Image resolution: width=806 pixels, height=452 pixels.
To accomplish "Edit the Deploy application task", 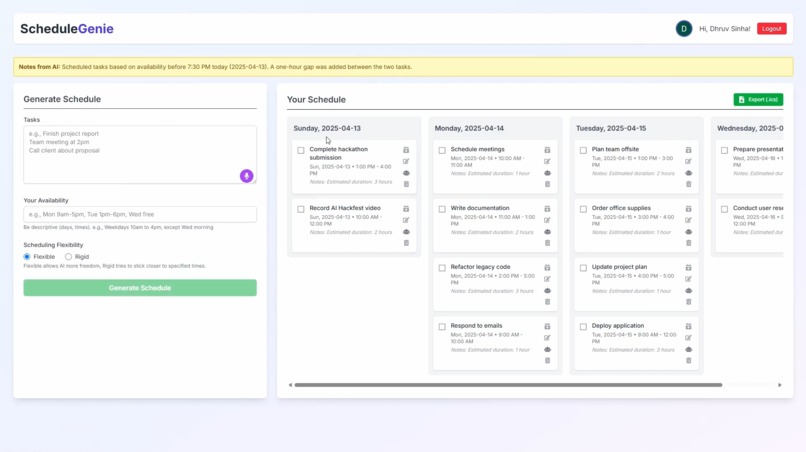I will pos(688,338).
